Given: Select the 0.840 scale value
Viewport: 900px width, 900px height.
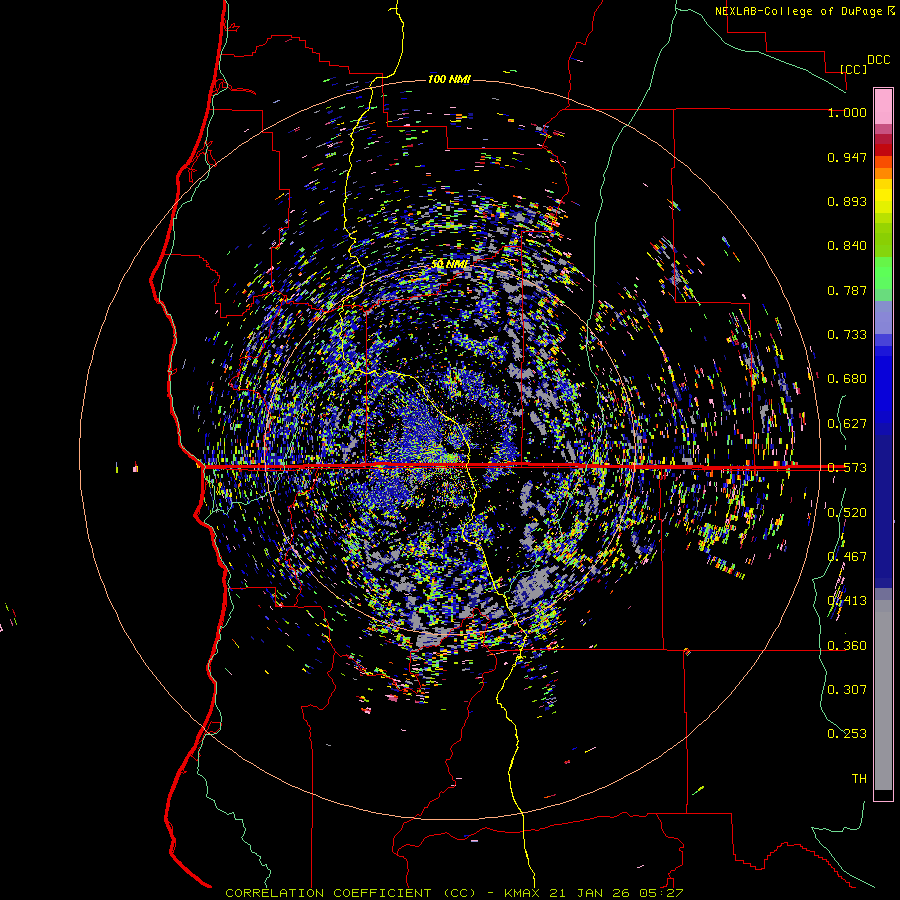Looking at the screenshot, I should [x=847, y=246].
